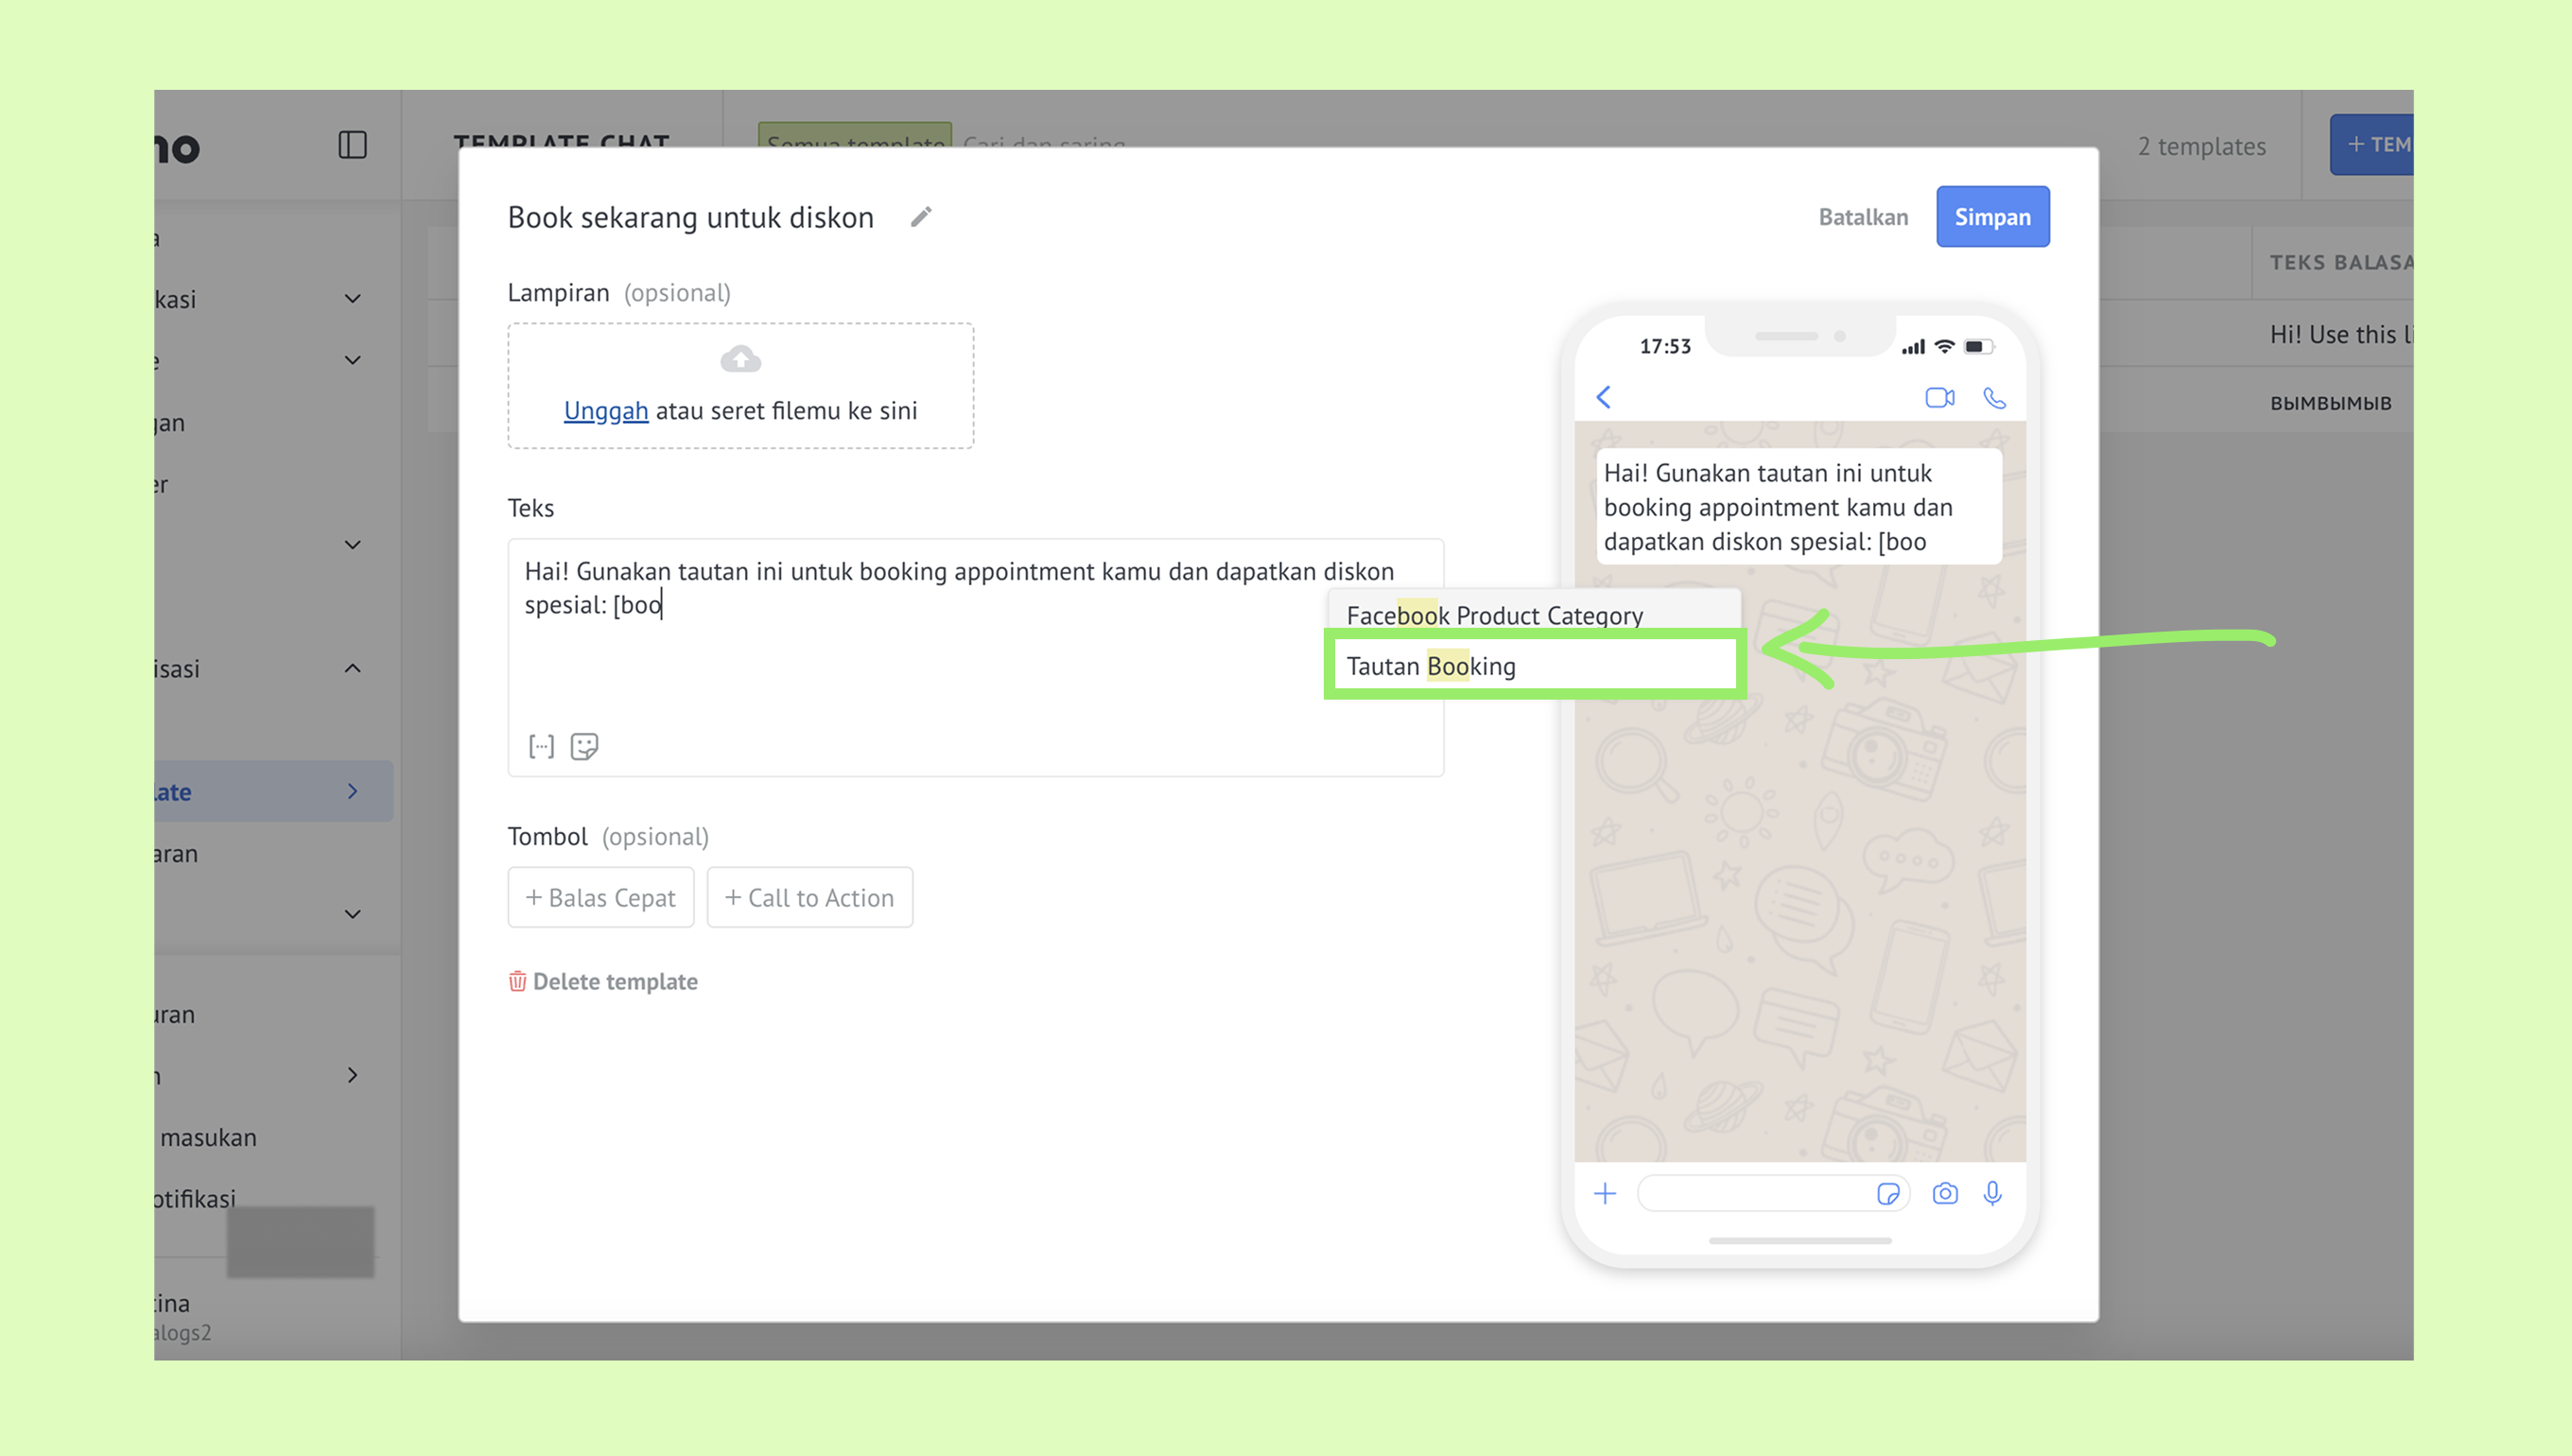
Task: Click the Unggah upload link
Action: (606, 410)
